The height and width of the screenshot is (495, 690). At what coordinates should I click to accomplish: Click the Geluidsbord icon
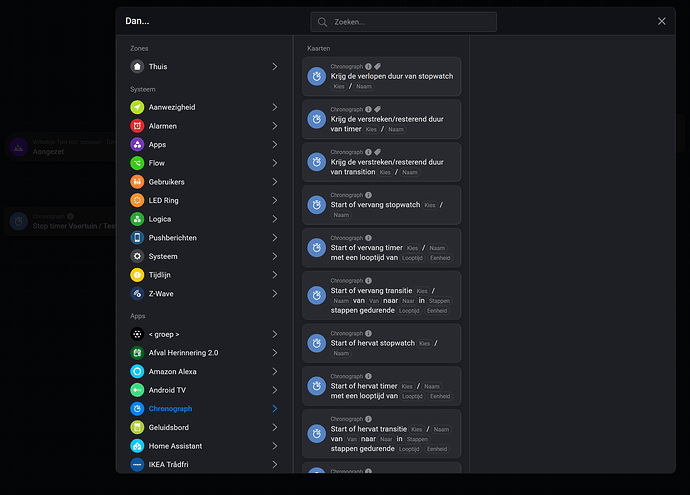pyautogui.click(x=137, y=427)
